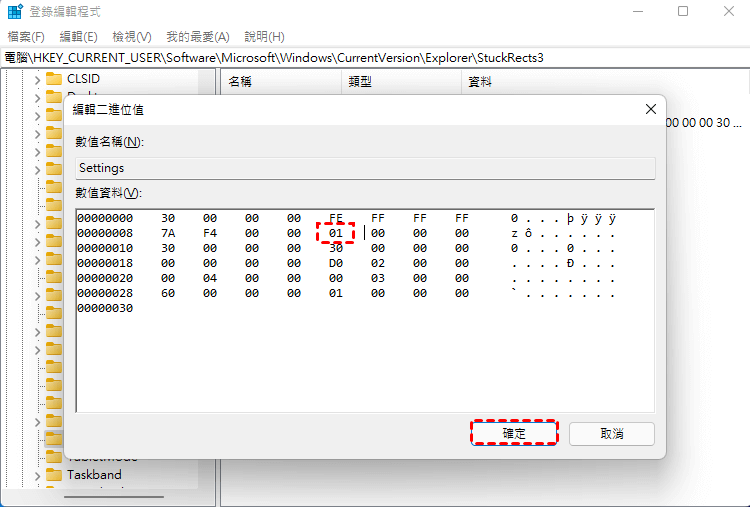Open the 檔案(F) menu
Screen dimensions: 750x507
tap(26, 37)
